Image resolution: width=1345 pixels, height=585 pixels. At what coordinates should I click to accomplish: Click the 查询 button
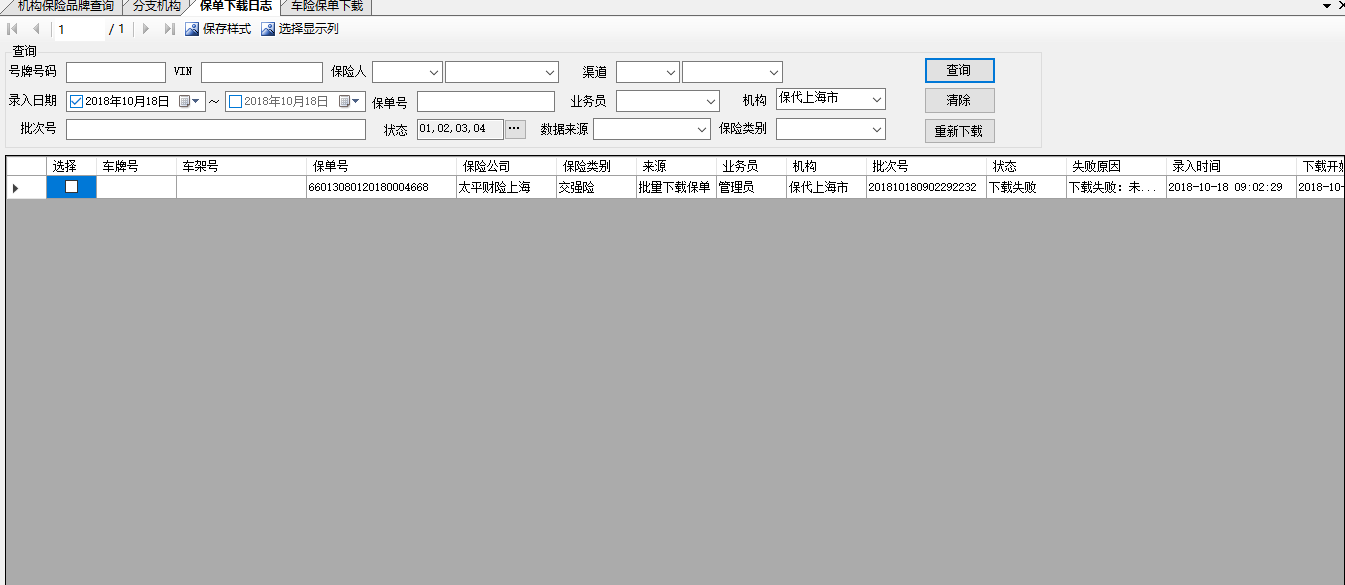(x=959, y=70)
